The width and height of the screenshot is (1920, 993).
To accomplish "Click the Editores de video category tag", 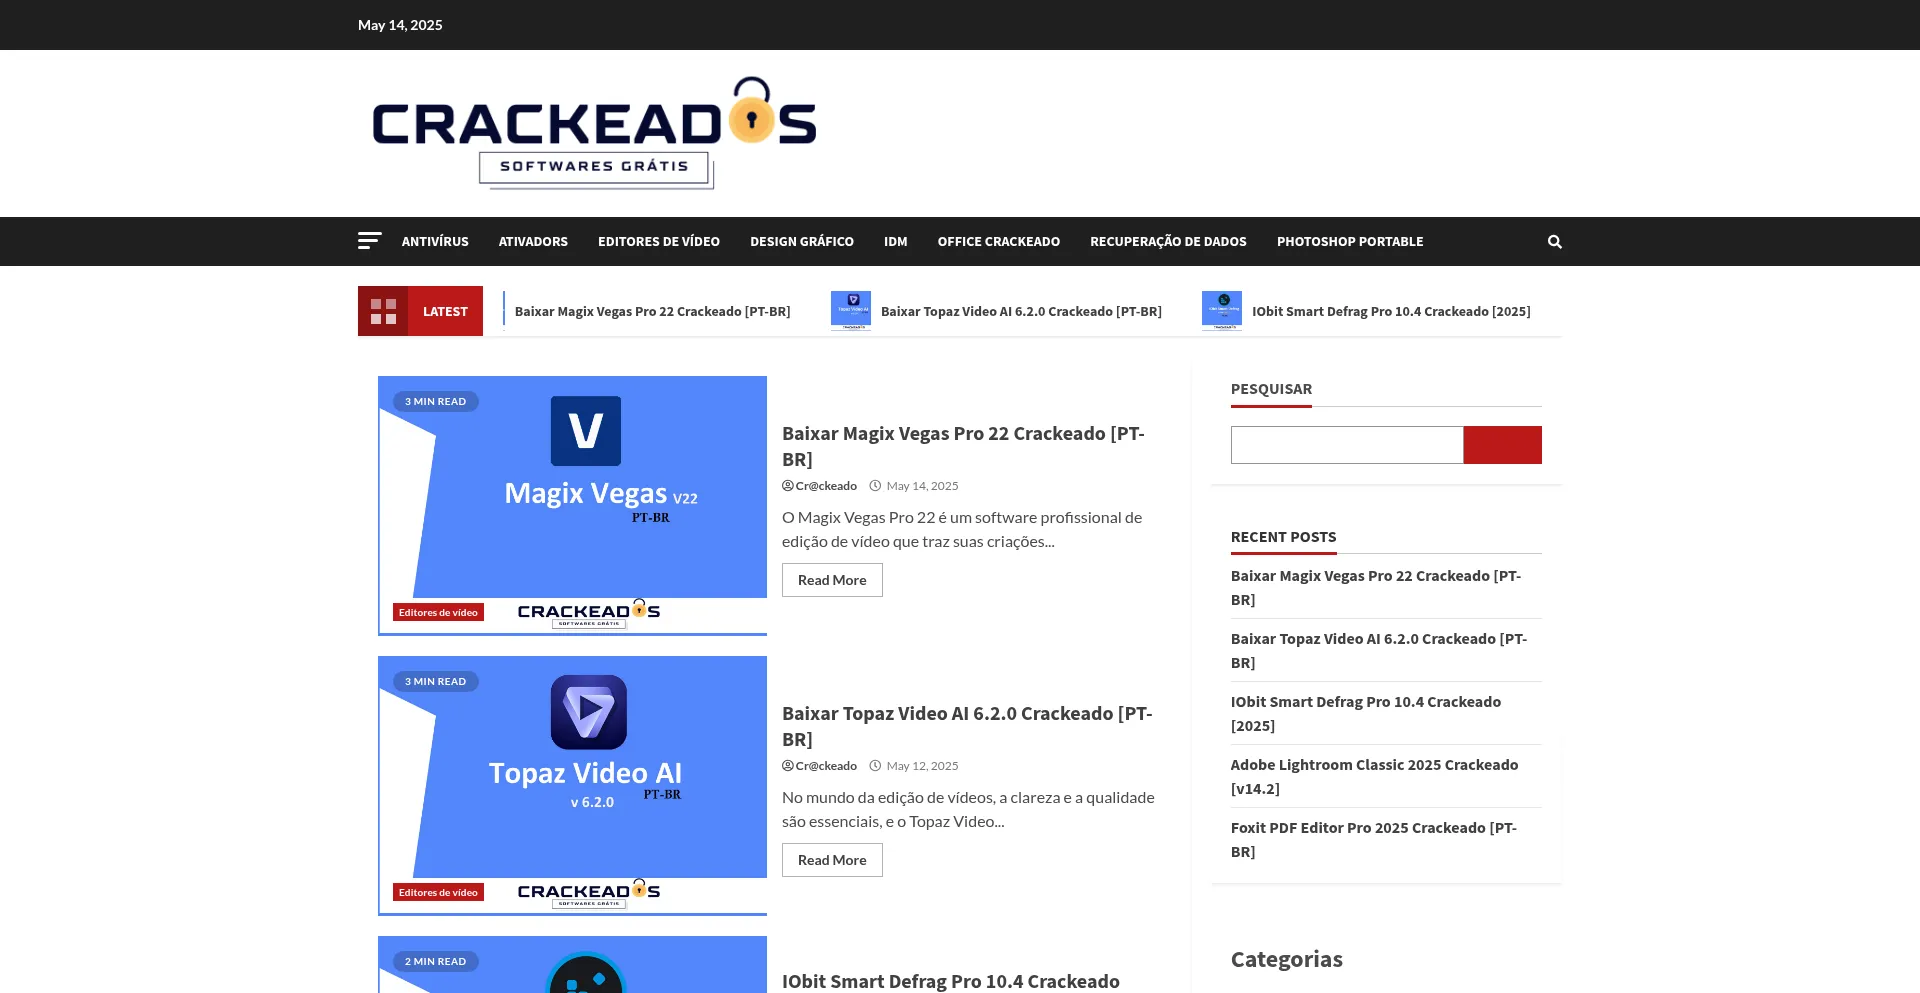I will (438, 611).
